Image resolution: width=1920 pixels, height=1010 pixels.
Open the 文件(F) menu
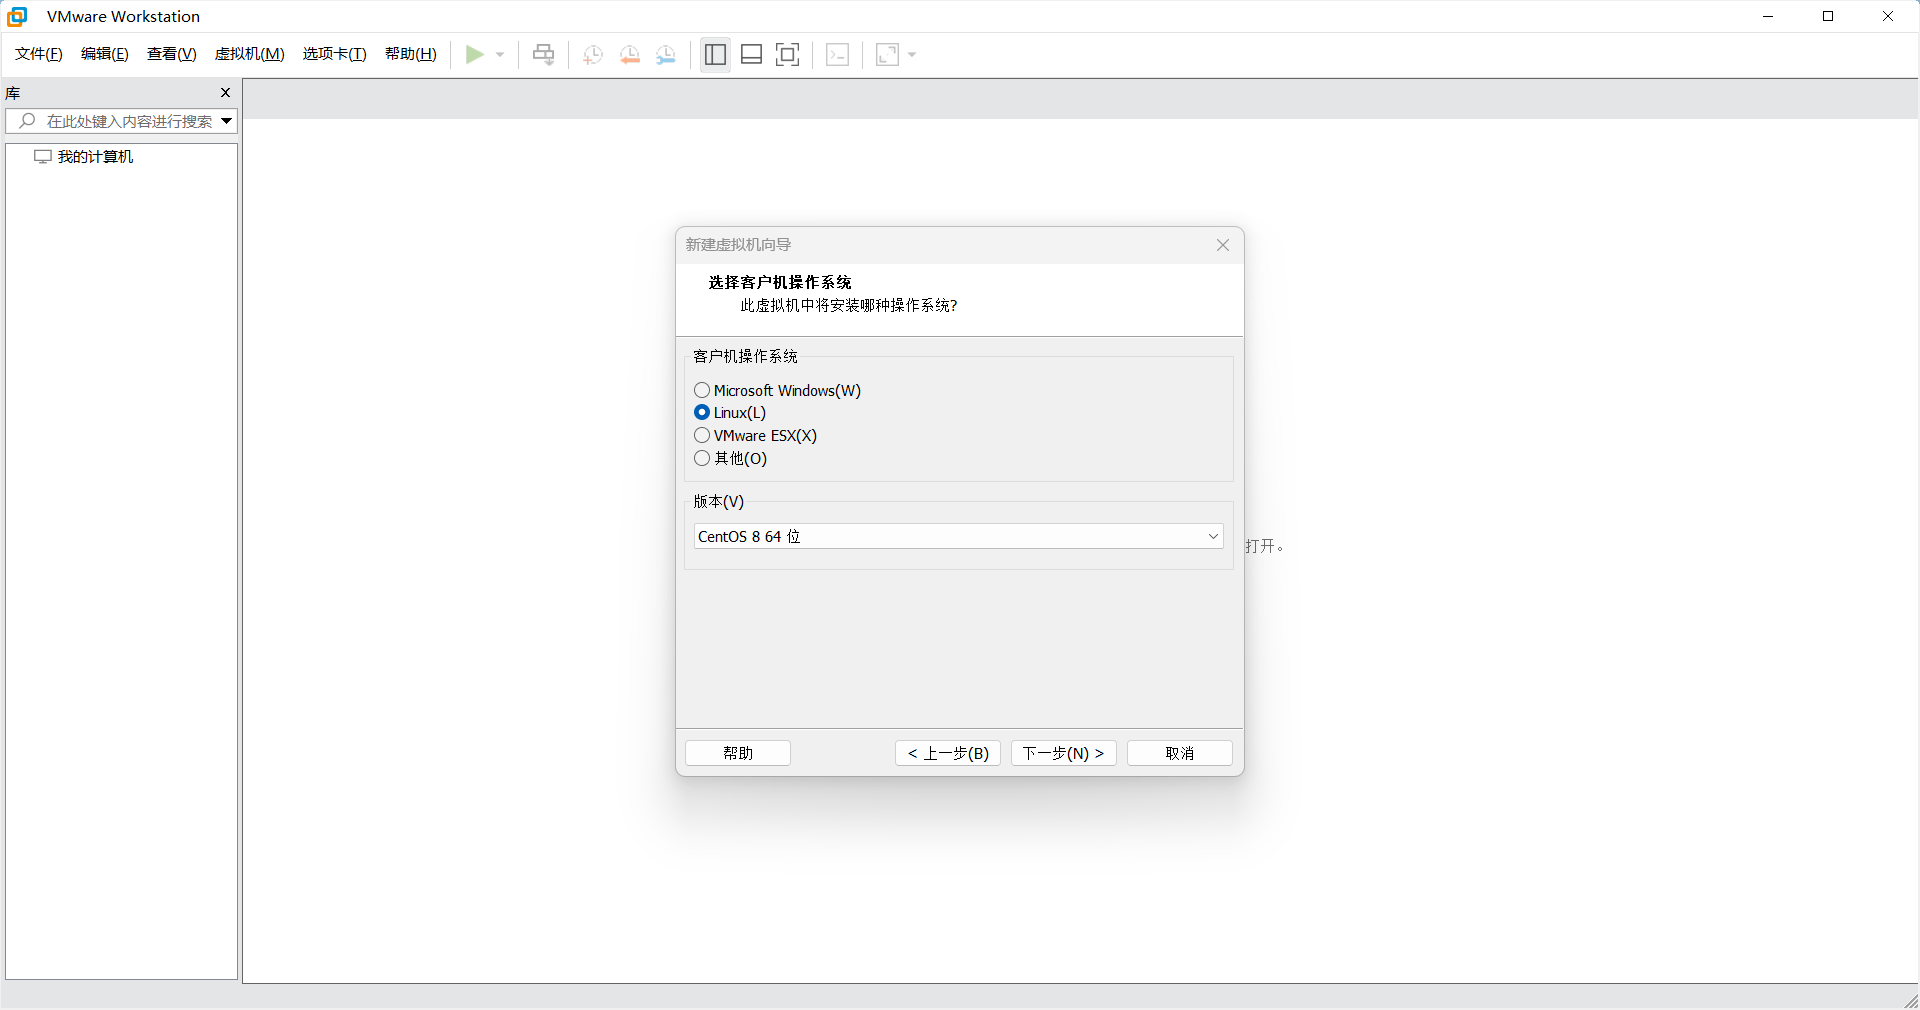tap(39, 54)
